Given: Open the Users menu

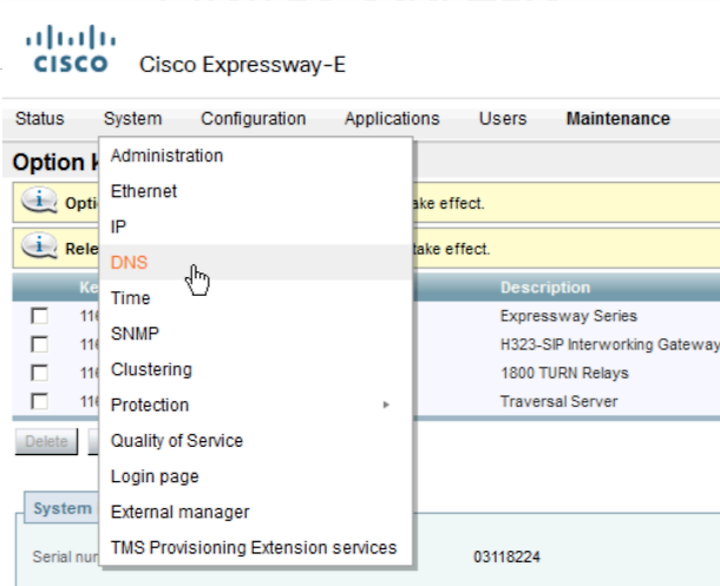Looking at the screenshot, I should point(503,118).
